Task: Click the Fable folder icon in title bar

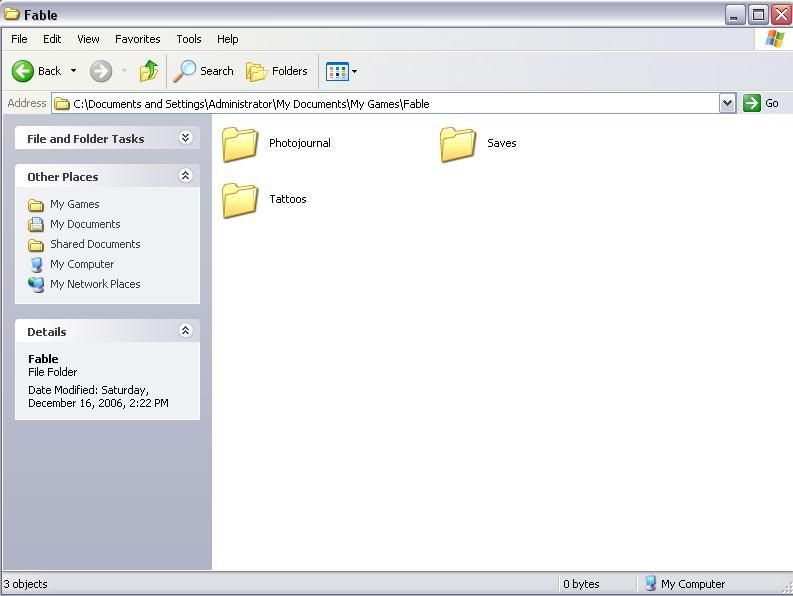Action: click(12, 14)
